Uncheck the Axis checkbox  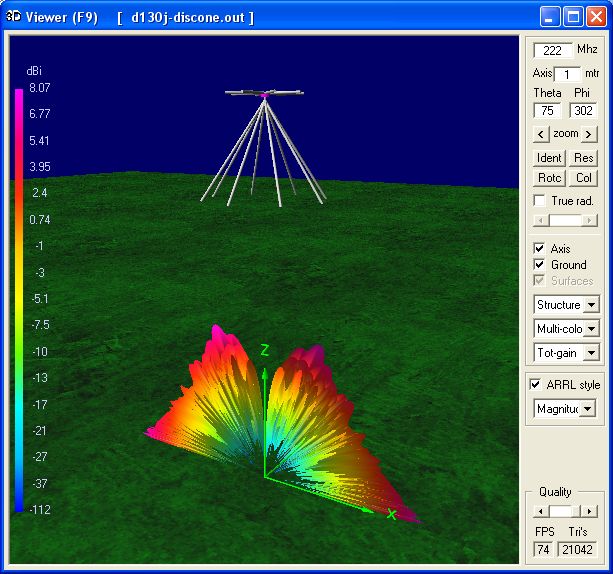[x=541, y=249]
